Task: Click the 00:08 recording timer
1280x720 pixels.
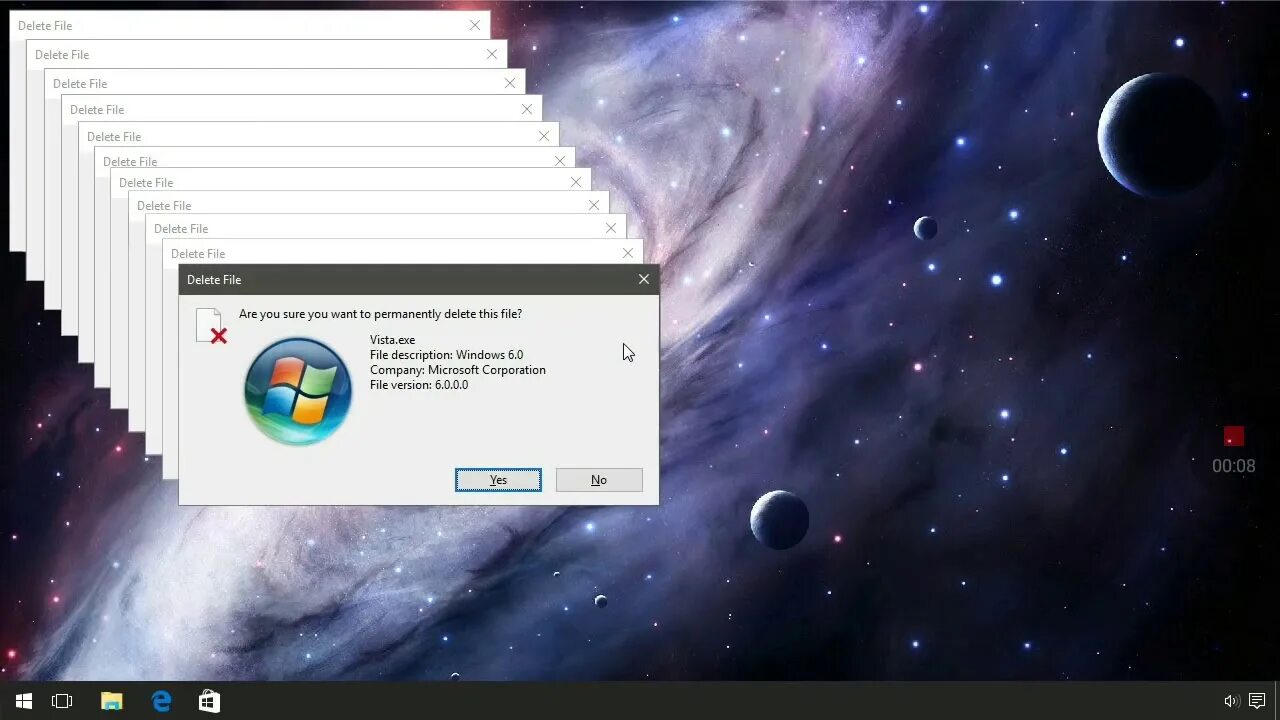Action: (1233, 466)
